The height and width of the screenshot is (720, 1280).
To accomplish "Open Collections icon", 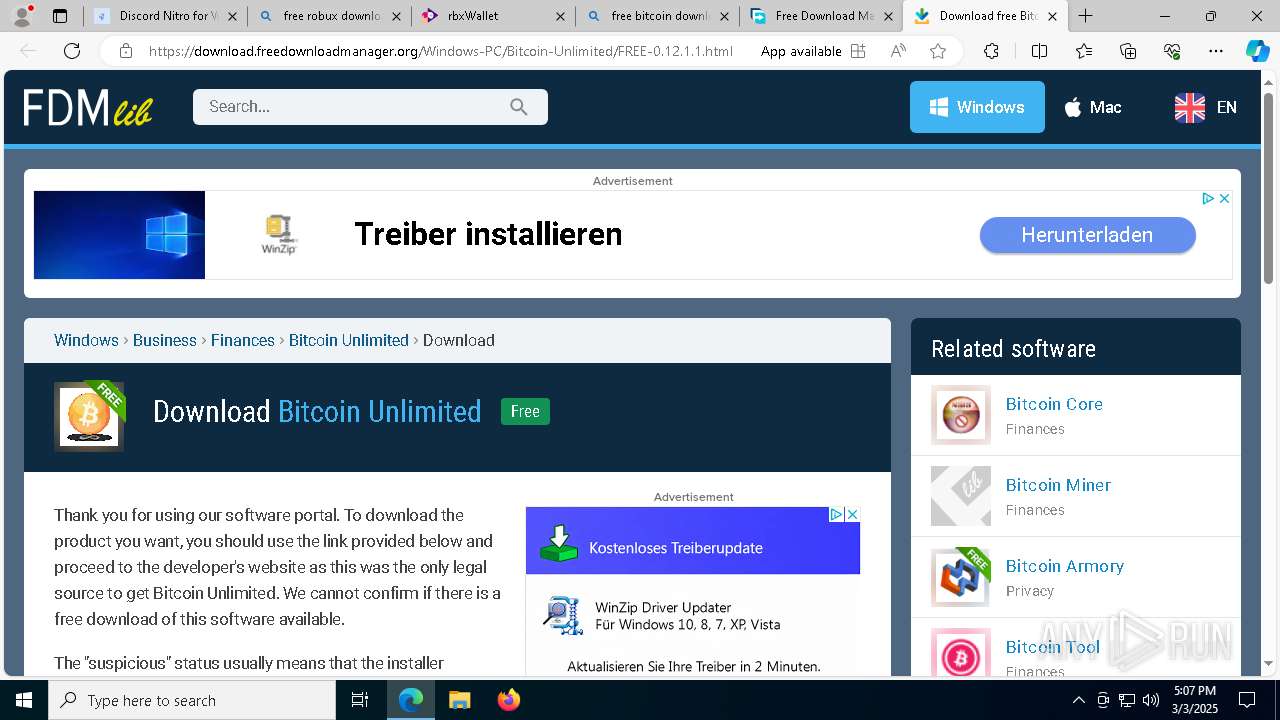I will click(x=1128, y=51).
